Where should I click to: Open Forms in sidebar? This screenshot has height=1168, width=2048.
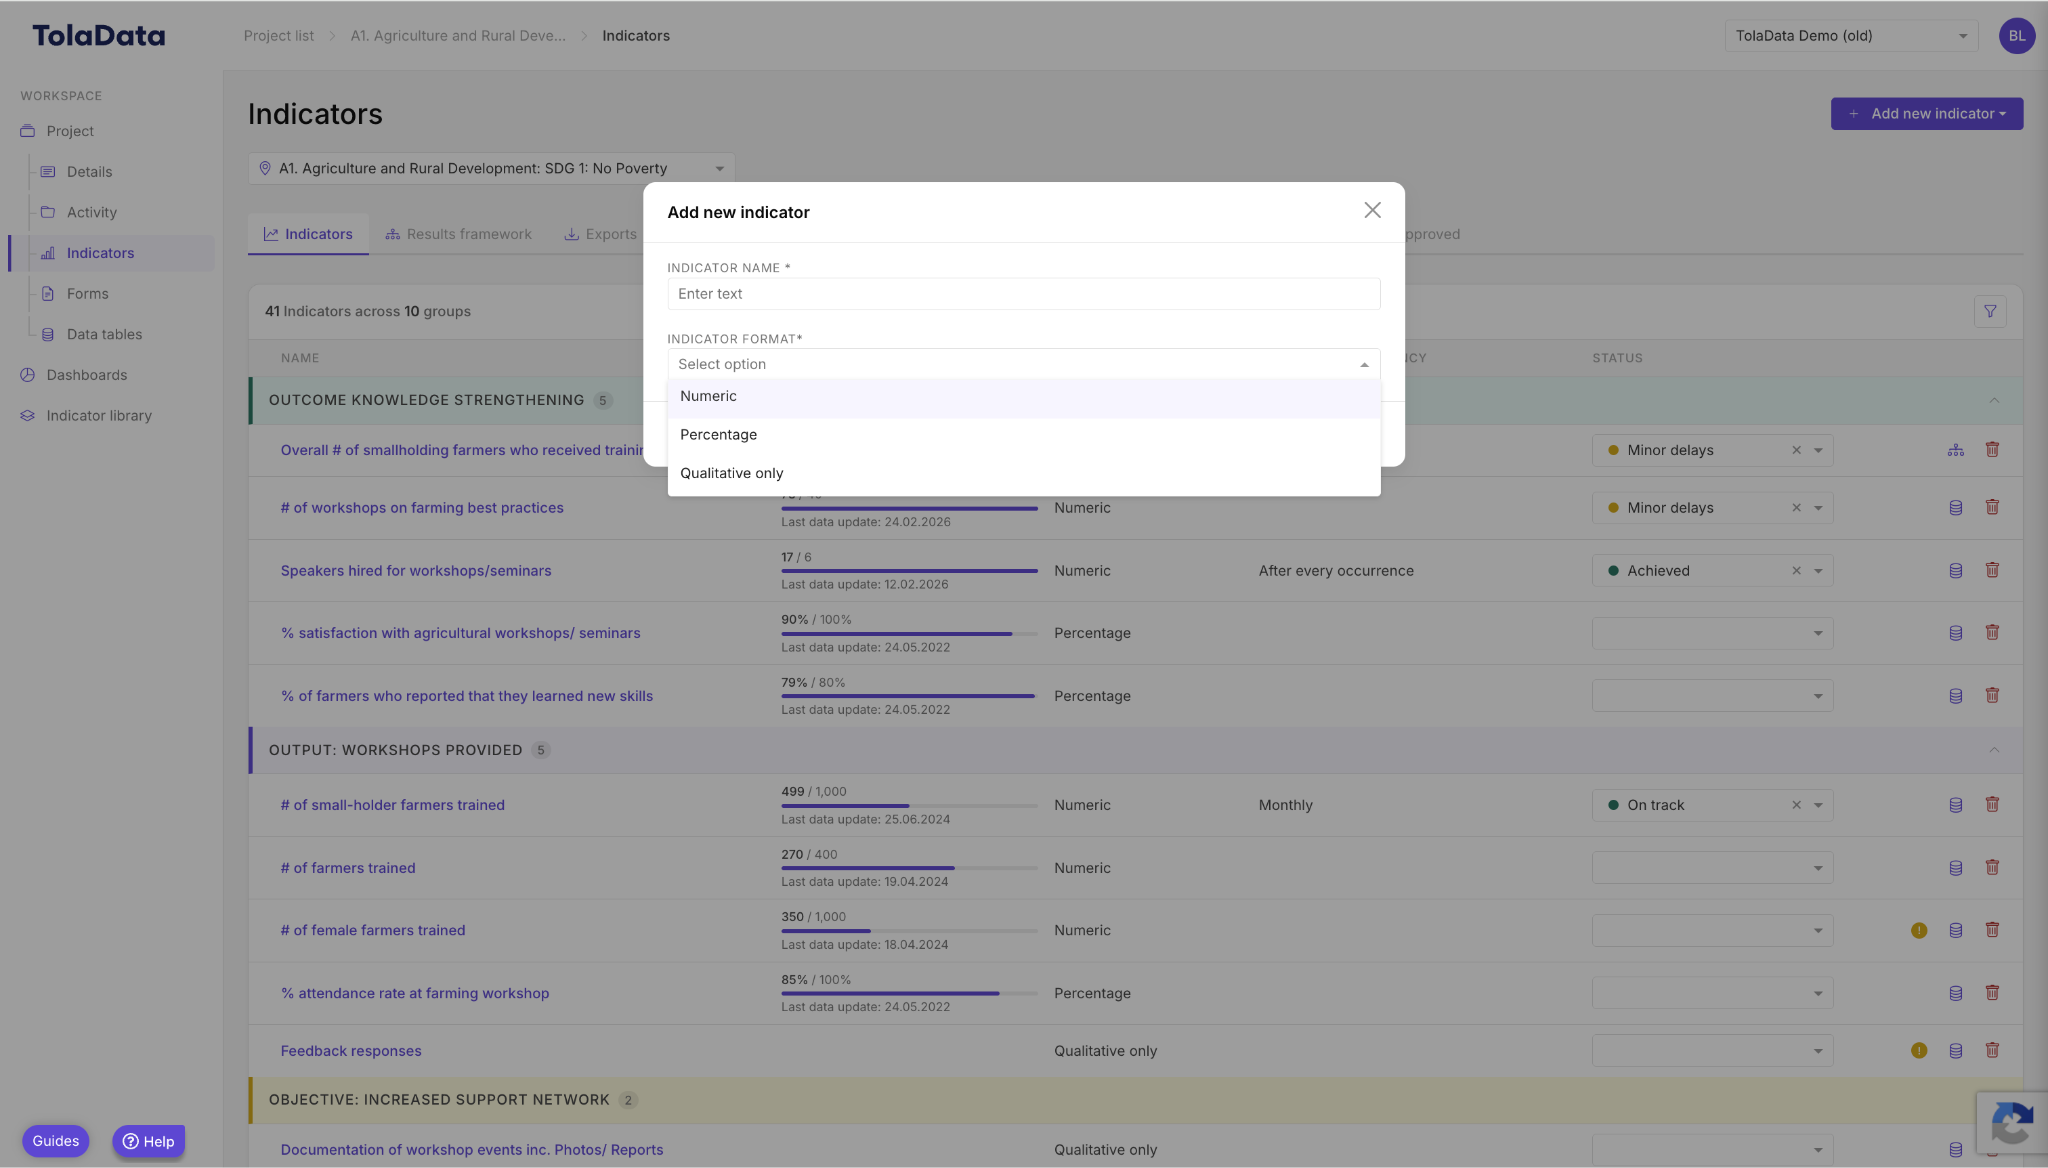(88, 294)
